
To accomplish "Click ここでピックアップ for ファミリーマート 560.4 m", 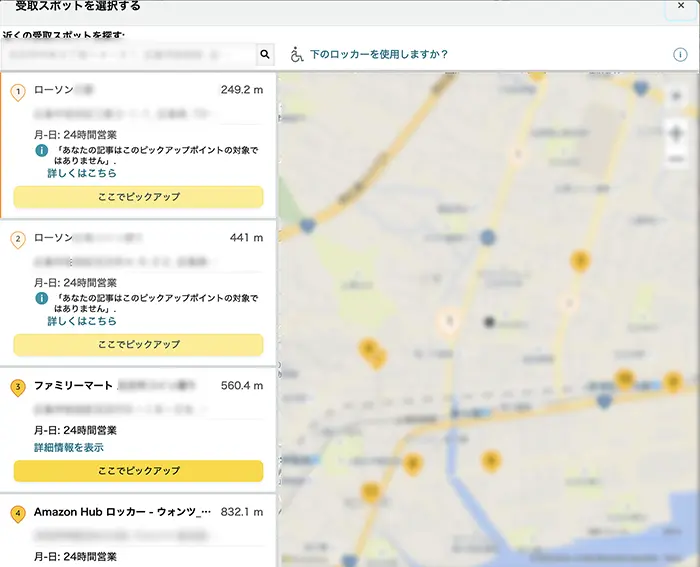I will coord(138,471).
